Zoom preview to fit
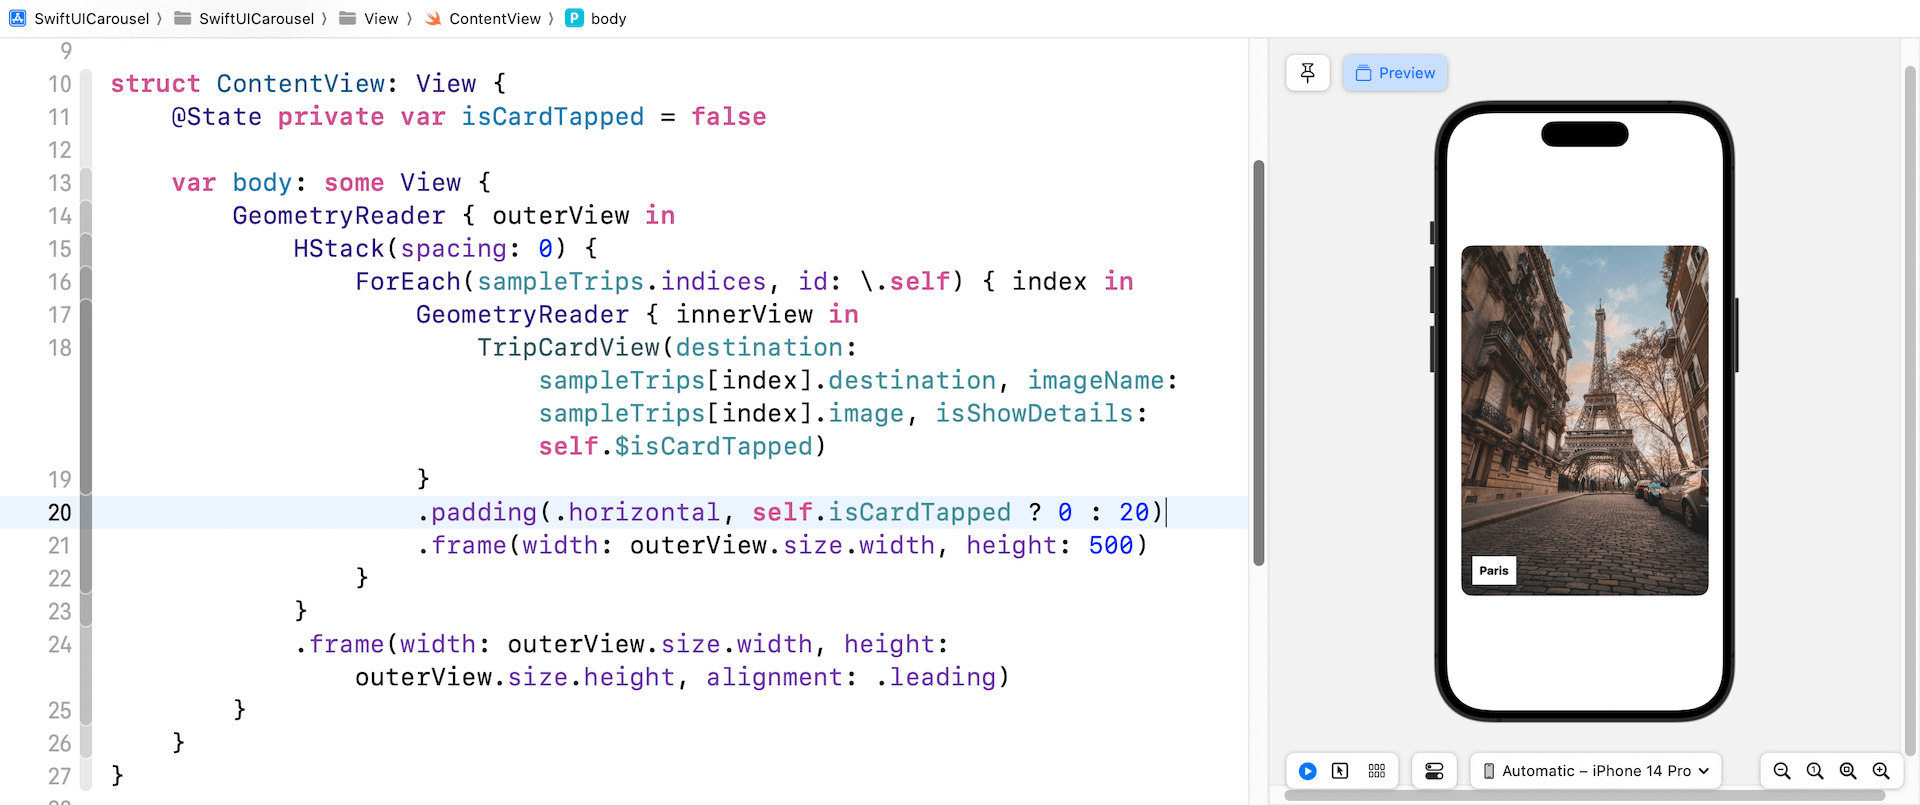Viewport: 1920px width, 805px height. pyautogui.click(x=1848, y=771)
